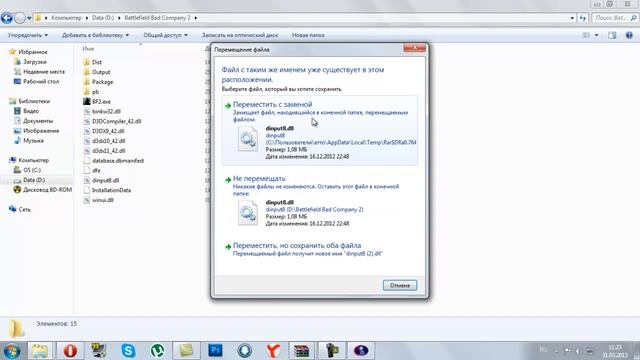Click the Explorer forward arrow button
The height and width of the screenshot is (360, 640).
(19, 18)
